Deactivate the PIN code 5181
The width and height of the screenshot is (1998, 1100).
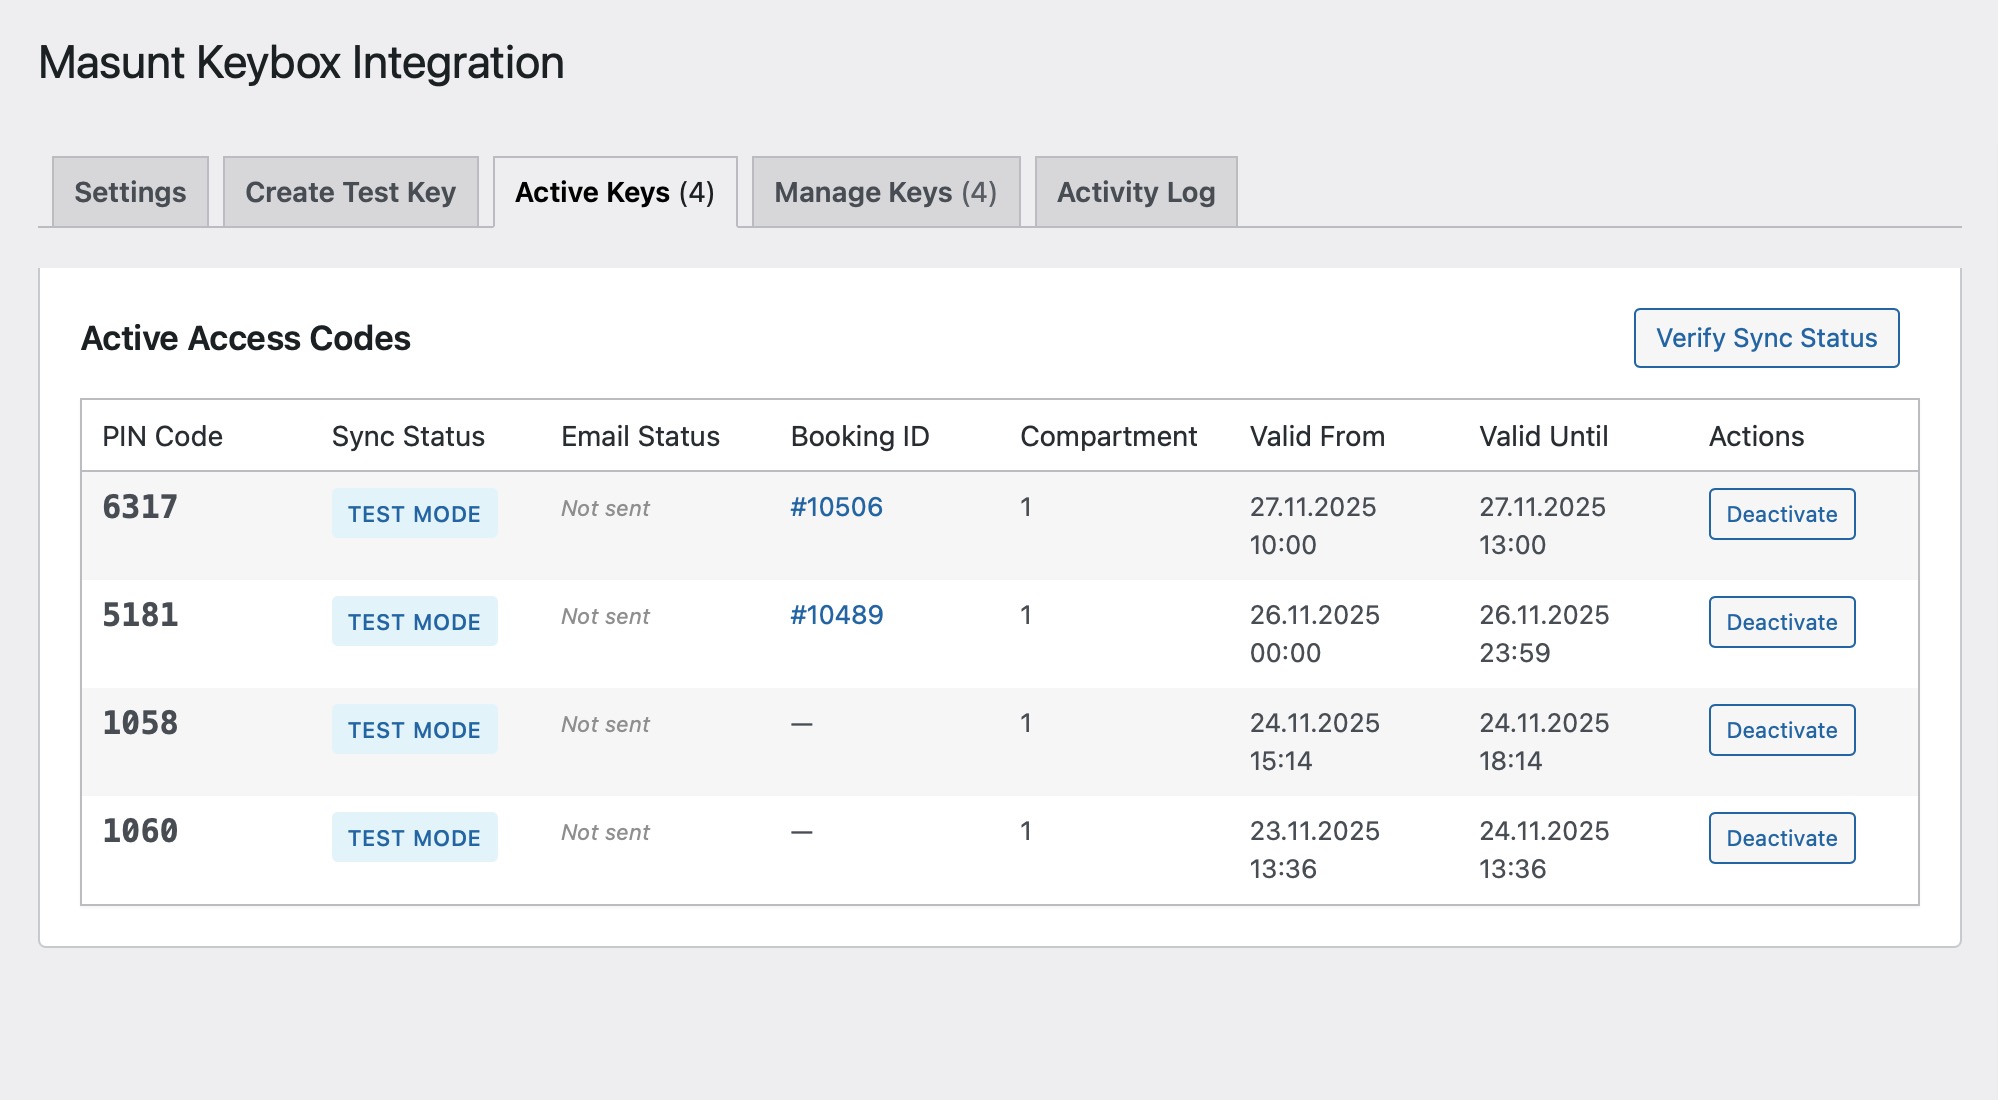(1781, 621)
